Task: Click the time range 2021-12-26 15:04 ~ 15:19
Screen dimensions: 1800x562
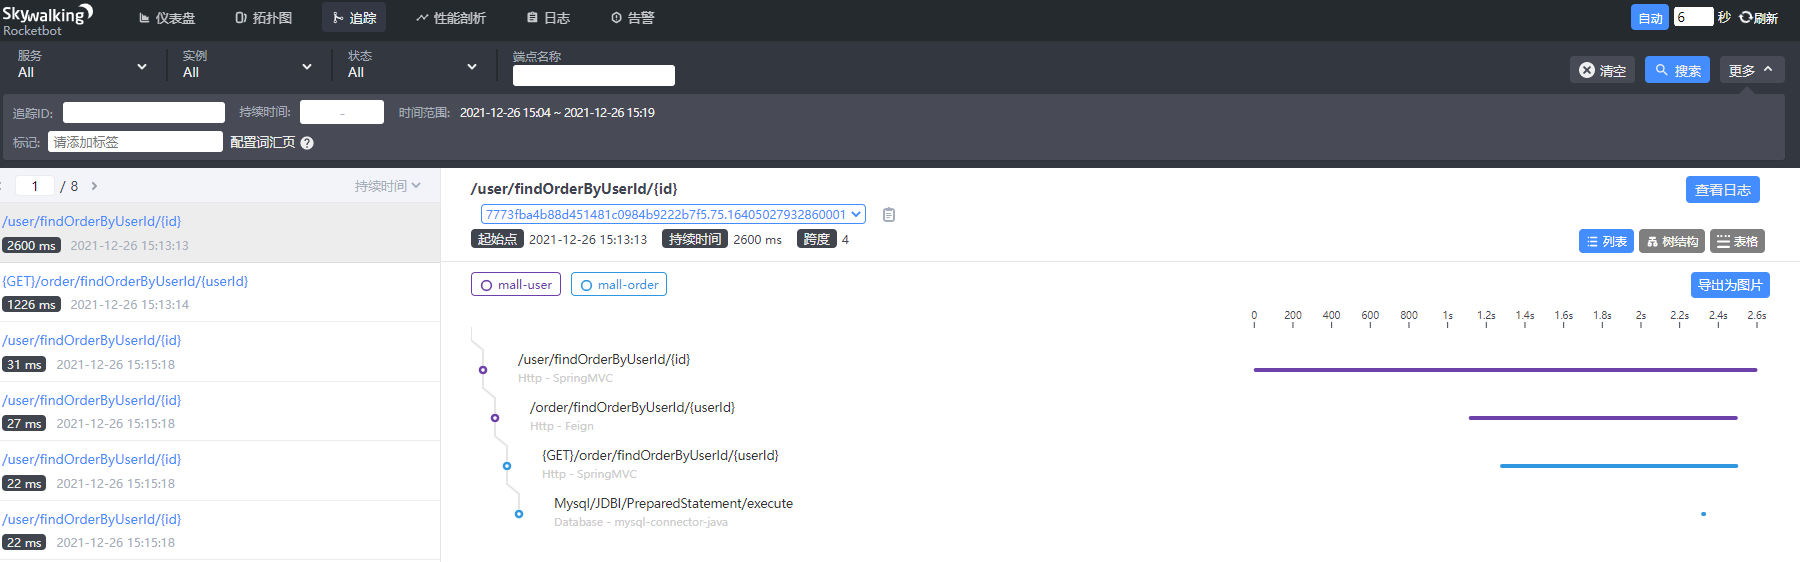Action: click(x=557, y=113)
